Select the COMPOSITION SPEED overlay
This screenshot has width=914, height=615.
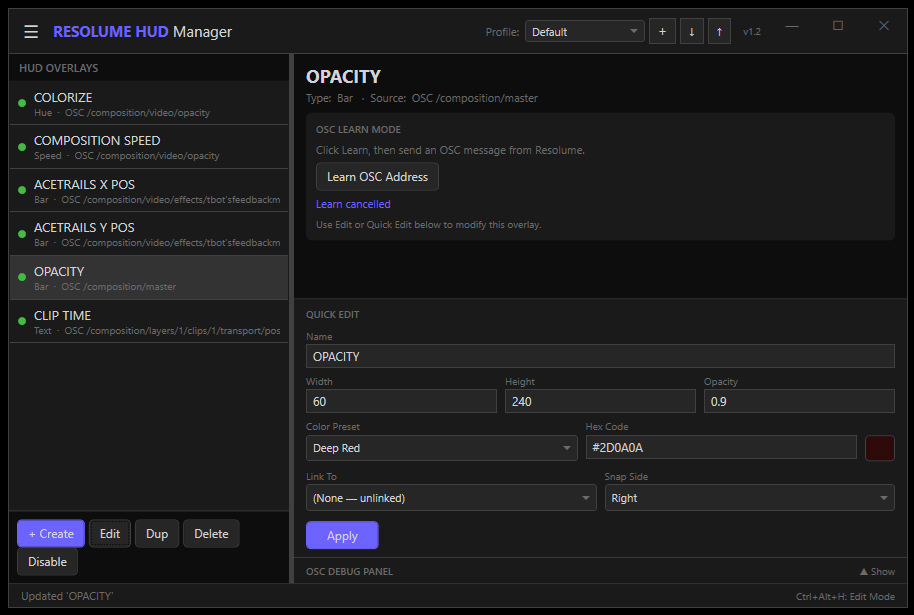pos(150,147)
